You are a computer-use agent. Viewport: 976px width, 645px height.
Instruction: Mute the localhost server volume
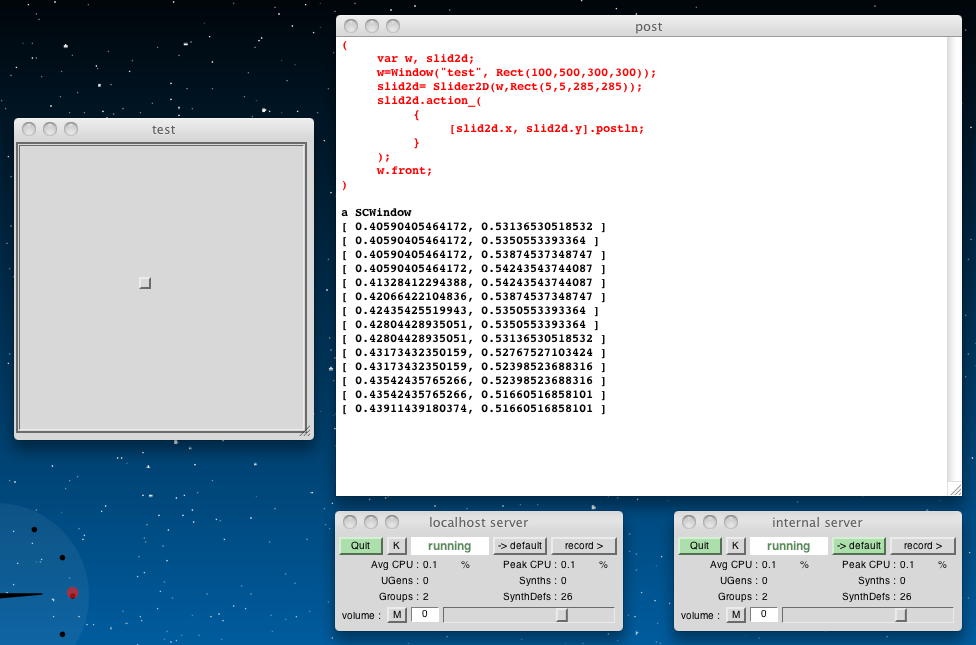pyautogui.click(x=397, y=614)
